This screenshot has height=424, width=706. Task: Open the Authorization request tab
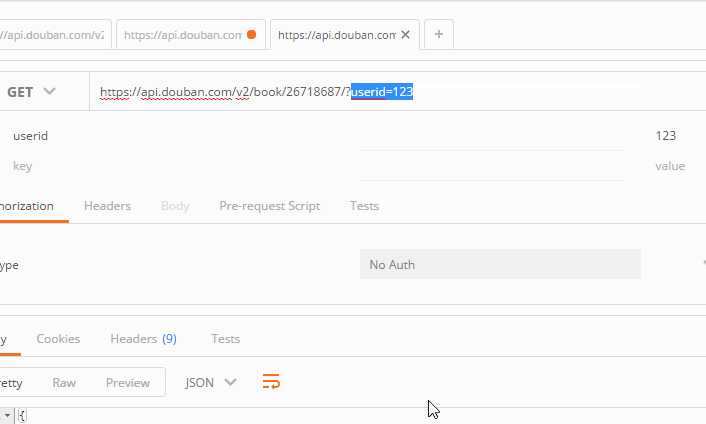pos(27,206)
